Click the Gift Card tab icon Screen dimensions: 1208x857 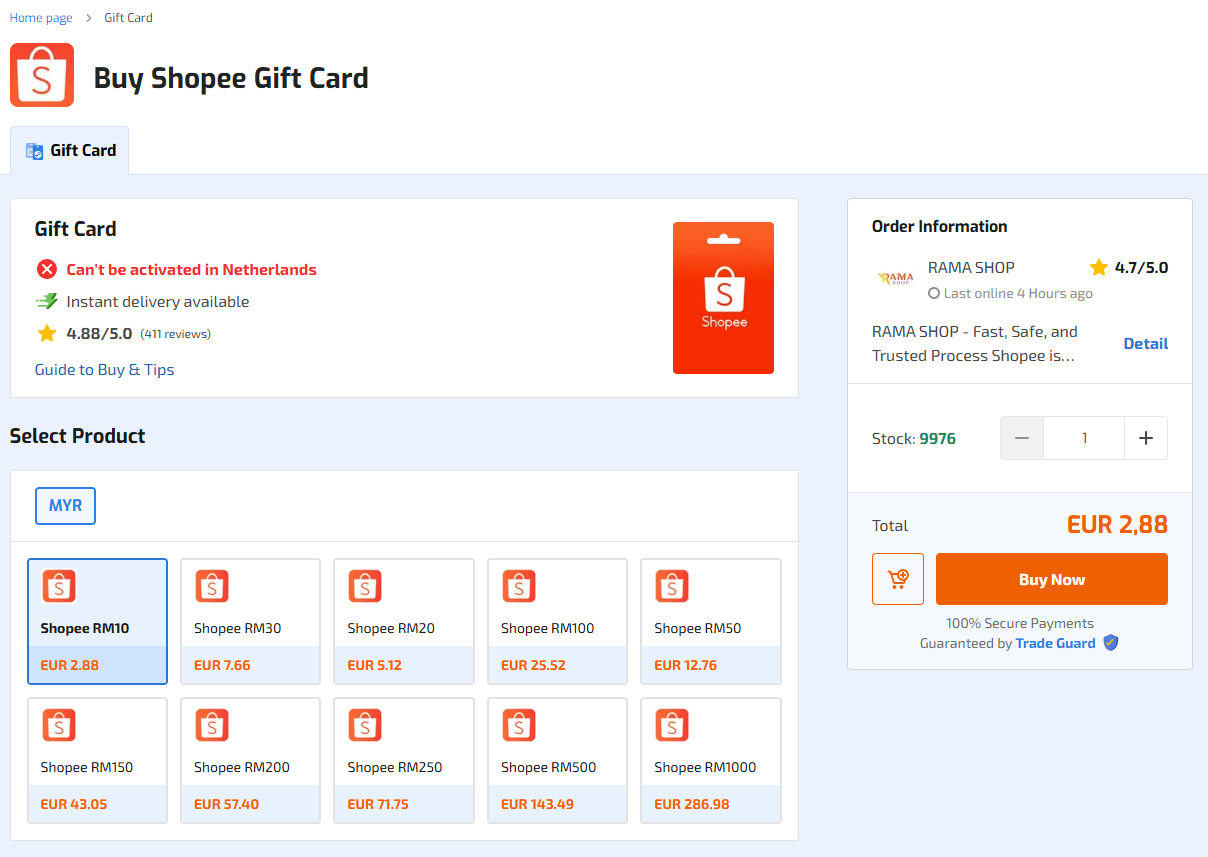click(35, 151)
